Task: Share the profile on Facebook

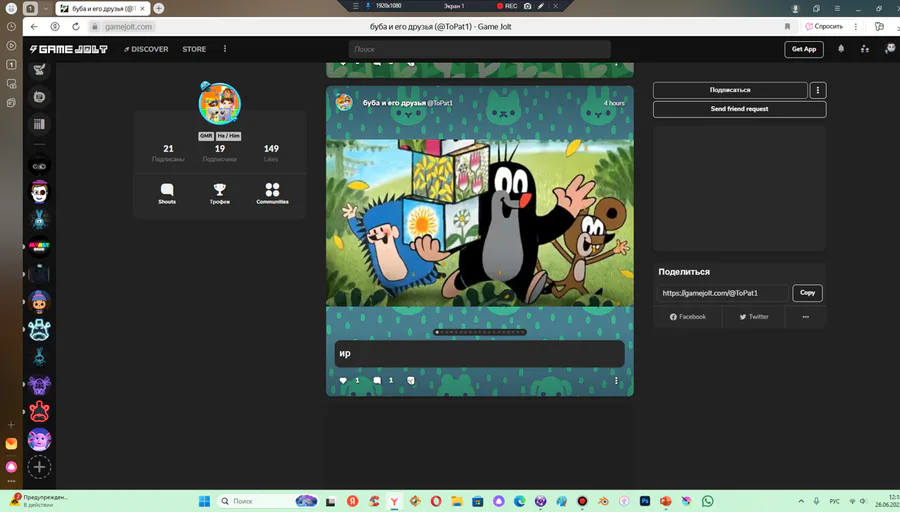Action: pos(688,317)
